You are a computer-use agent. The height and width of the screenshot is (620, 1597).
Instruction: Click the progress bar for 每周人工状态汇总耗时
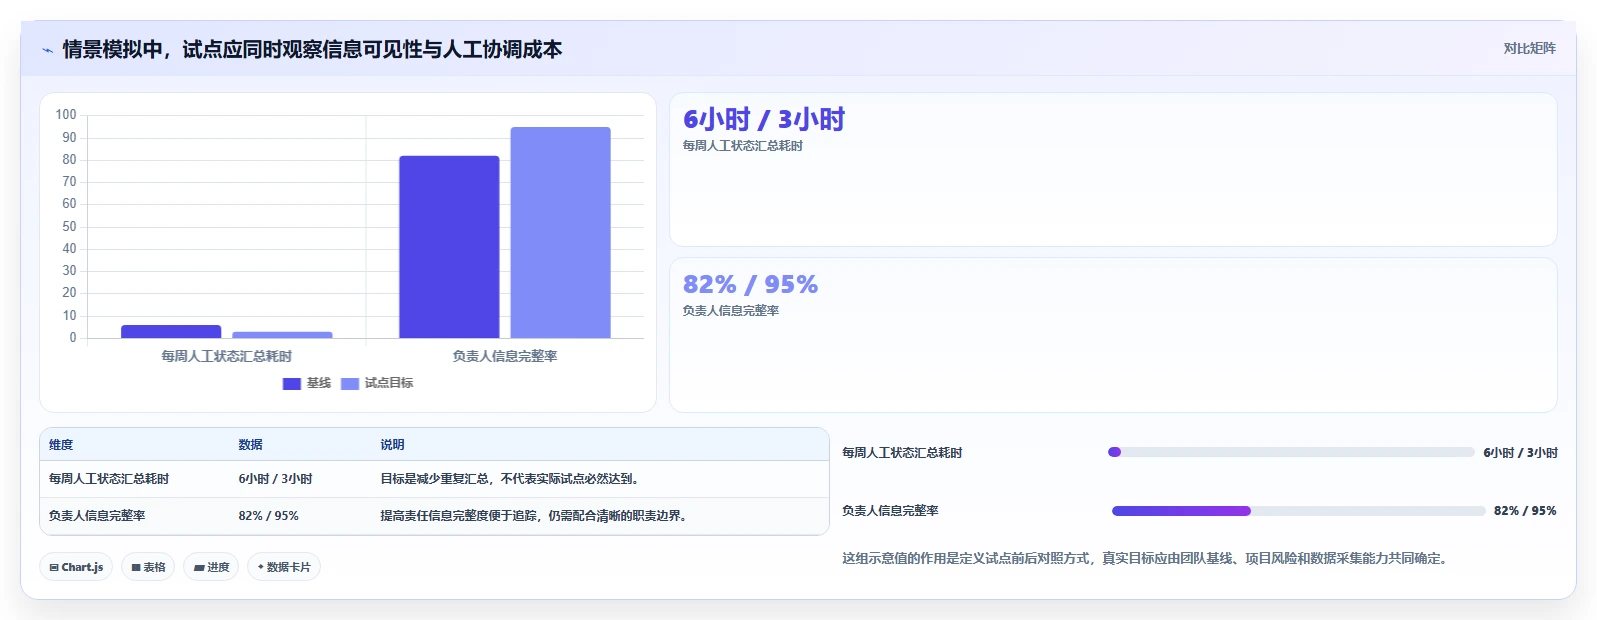(1291, 452)
